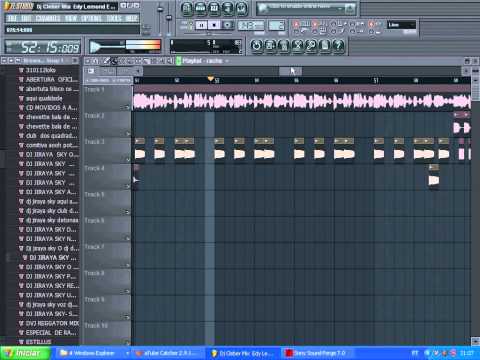Viewport: 480px width, 360px height.
Task: Open the pattern number selector
Action: pyautogui.click(x=277, y=25)
